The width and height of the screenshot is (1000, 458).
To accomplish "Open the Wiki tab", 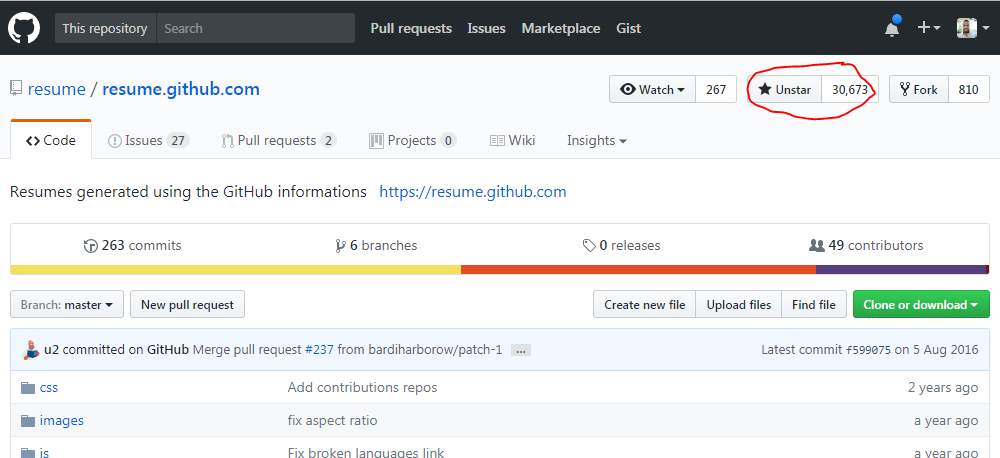I will [x=512, y=140].
